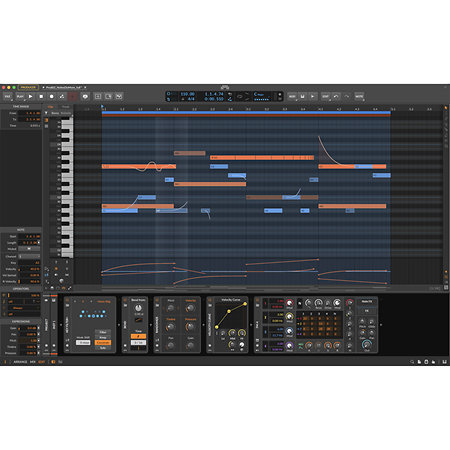Image resolution: width=450 pixels, height=450 pixels.
Task: Click the middle point on Velocity Curve graph
Action: point(229,311)
